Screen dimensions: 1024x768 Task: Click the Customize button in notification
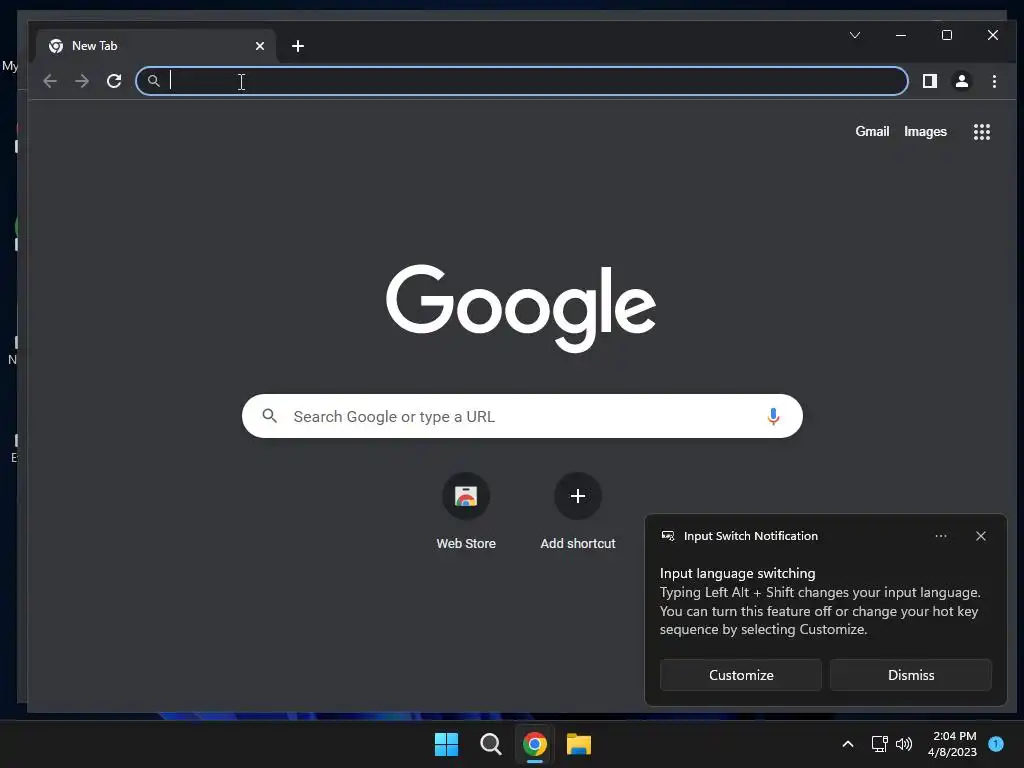pyautogui.click(x=741, y=675)
